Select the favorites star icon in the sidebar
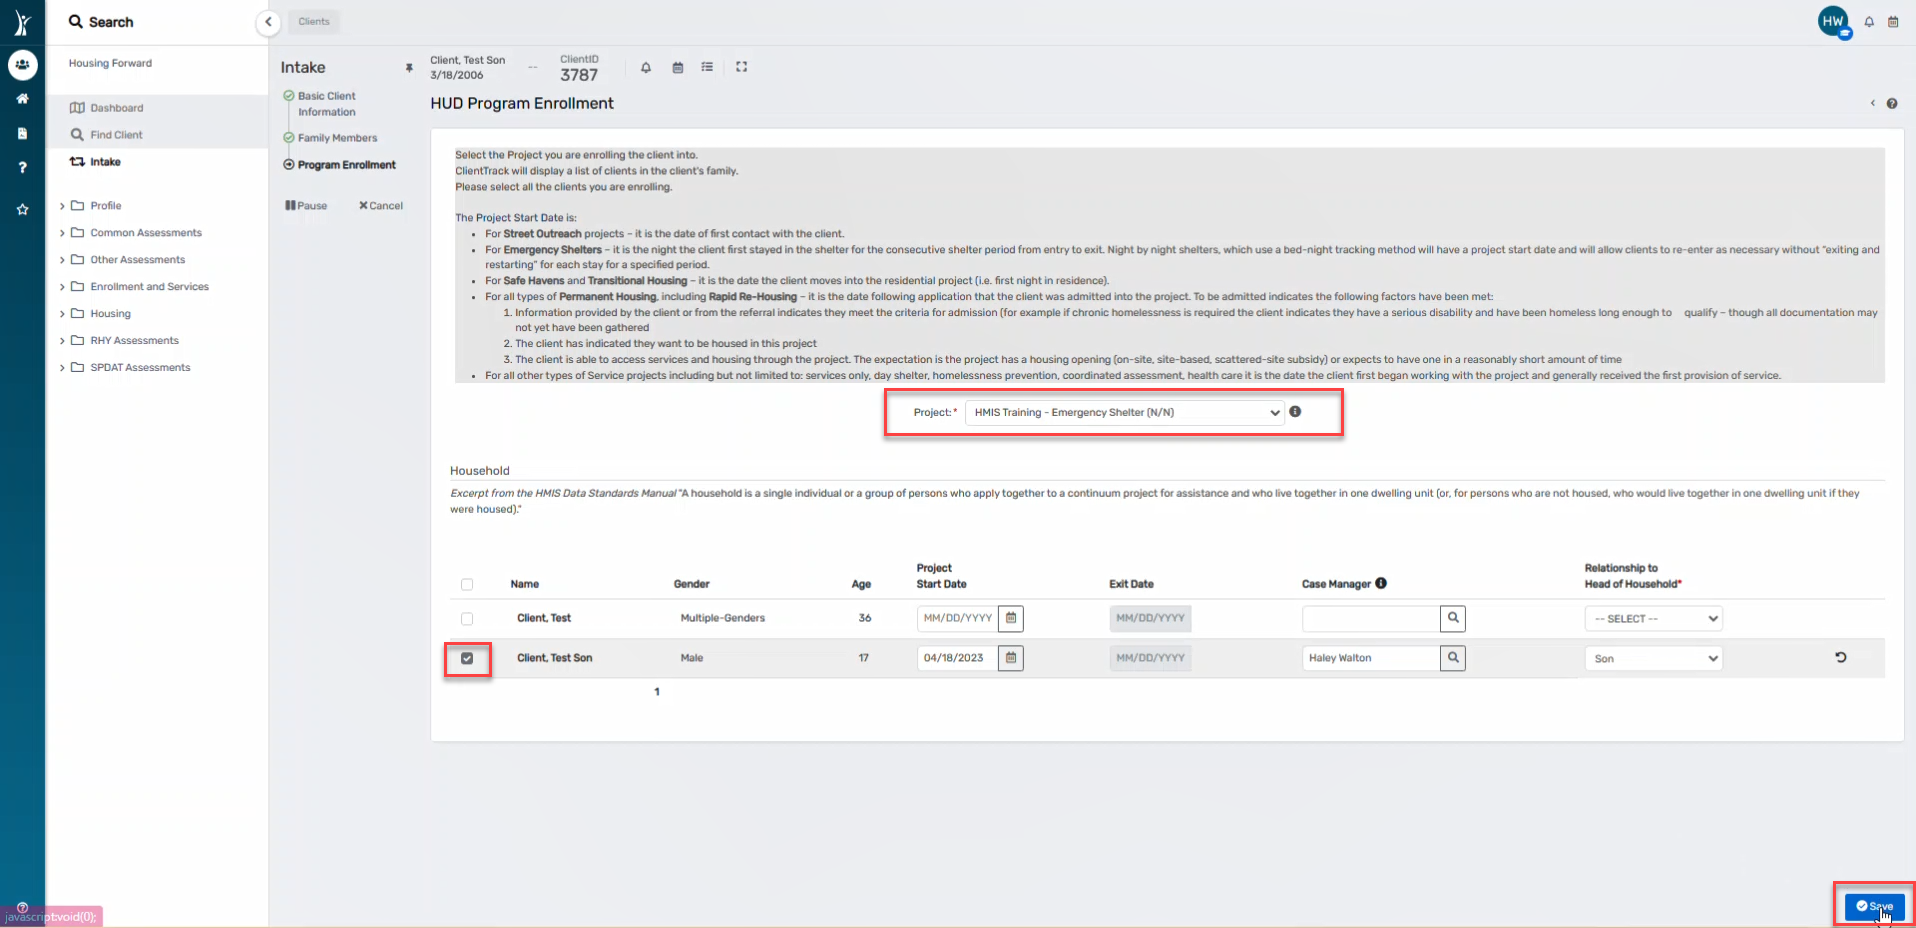Image resolution: width=1916 pixels, height=928 pixels. pyautogui.click(x=22, y=209)
